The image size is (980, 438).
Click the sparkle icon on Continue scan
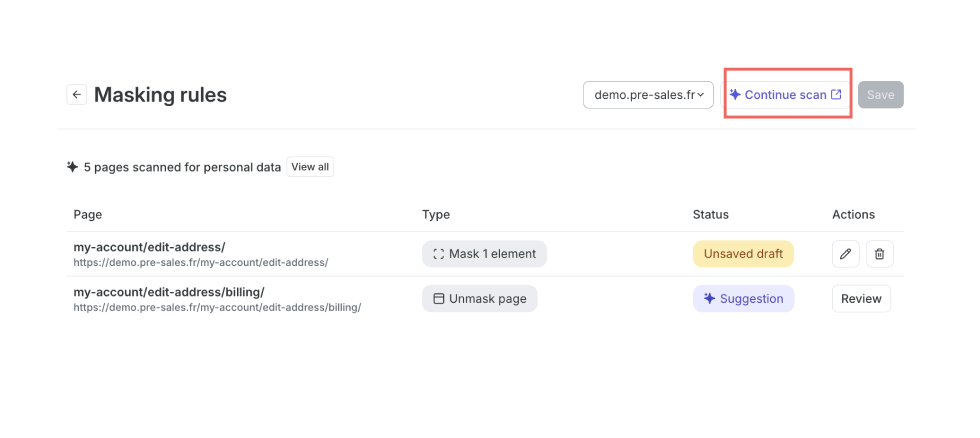point(735,95)
